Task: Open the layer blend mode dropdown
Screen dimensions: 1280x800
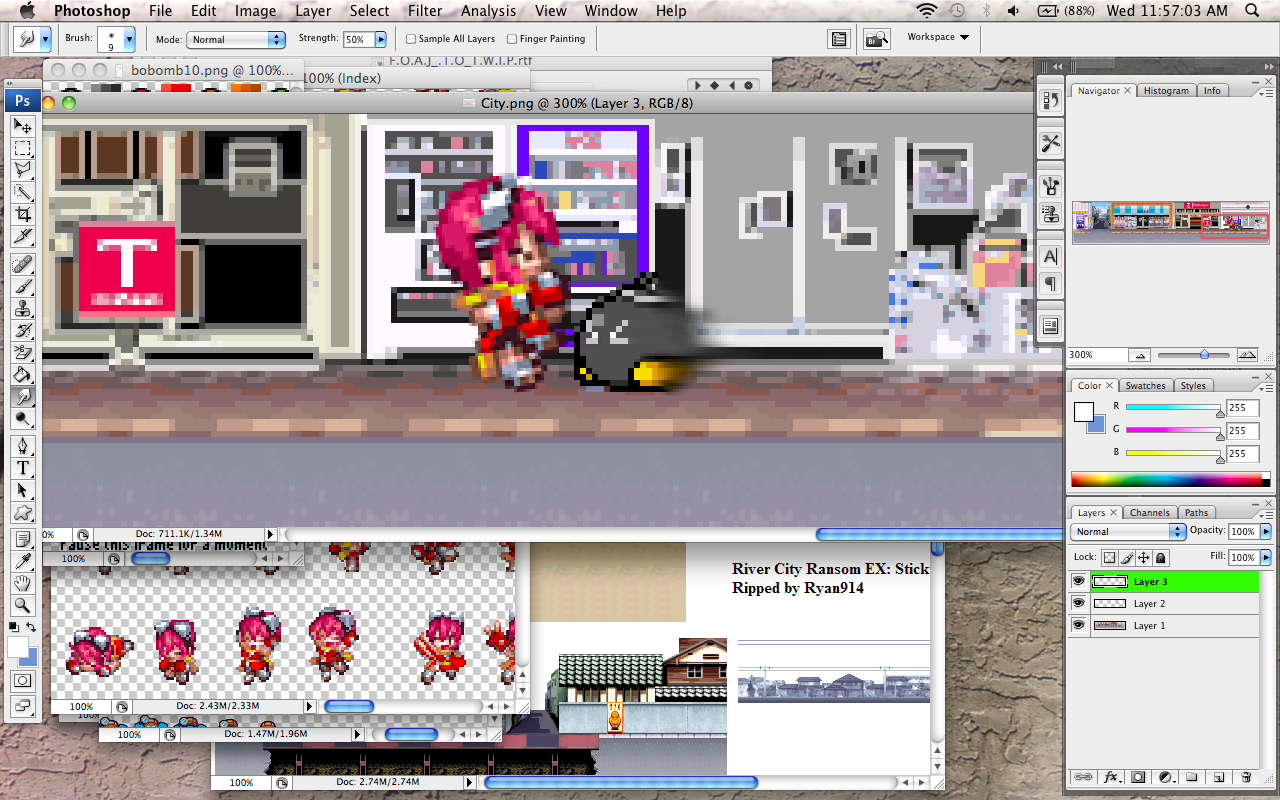Action: [x=1127, y=532]
